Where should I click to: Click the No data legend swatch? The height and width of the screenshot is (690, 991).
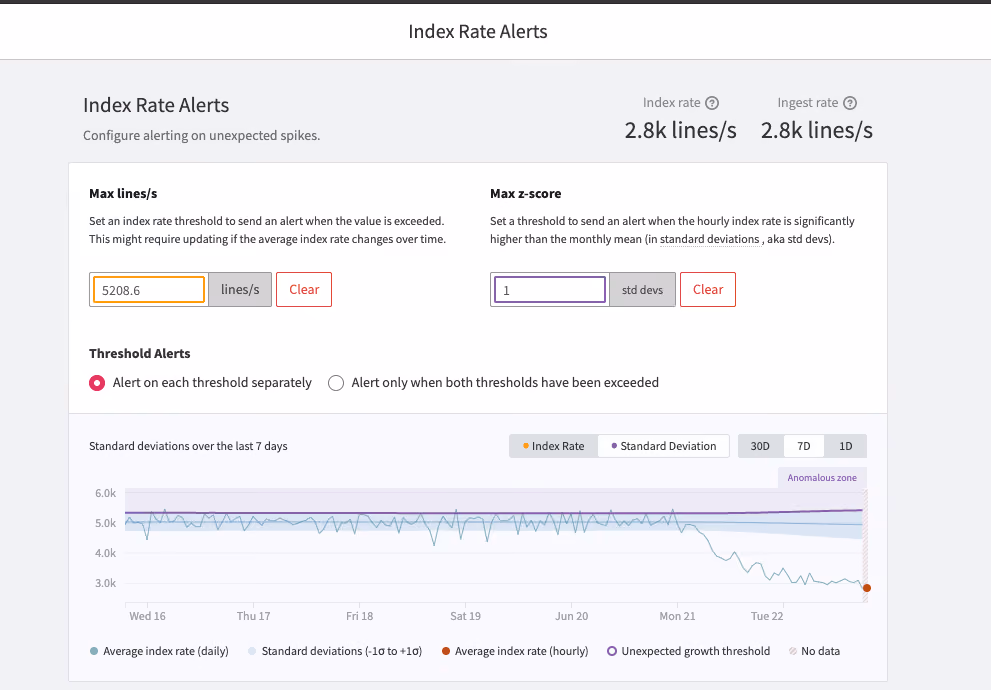pyautogui.click(x=793, y=651)
